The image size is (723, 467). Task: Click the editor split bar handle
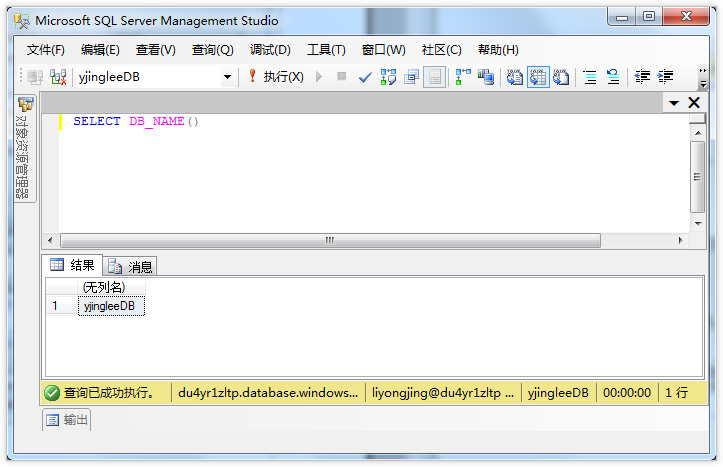pyautogui.click(x=697, y=118)
